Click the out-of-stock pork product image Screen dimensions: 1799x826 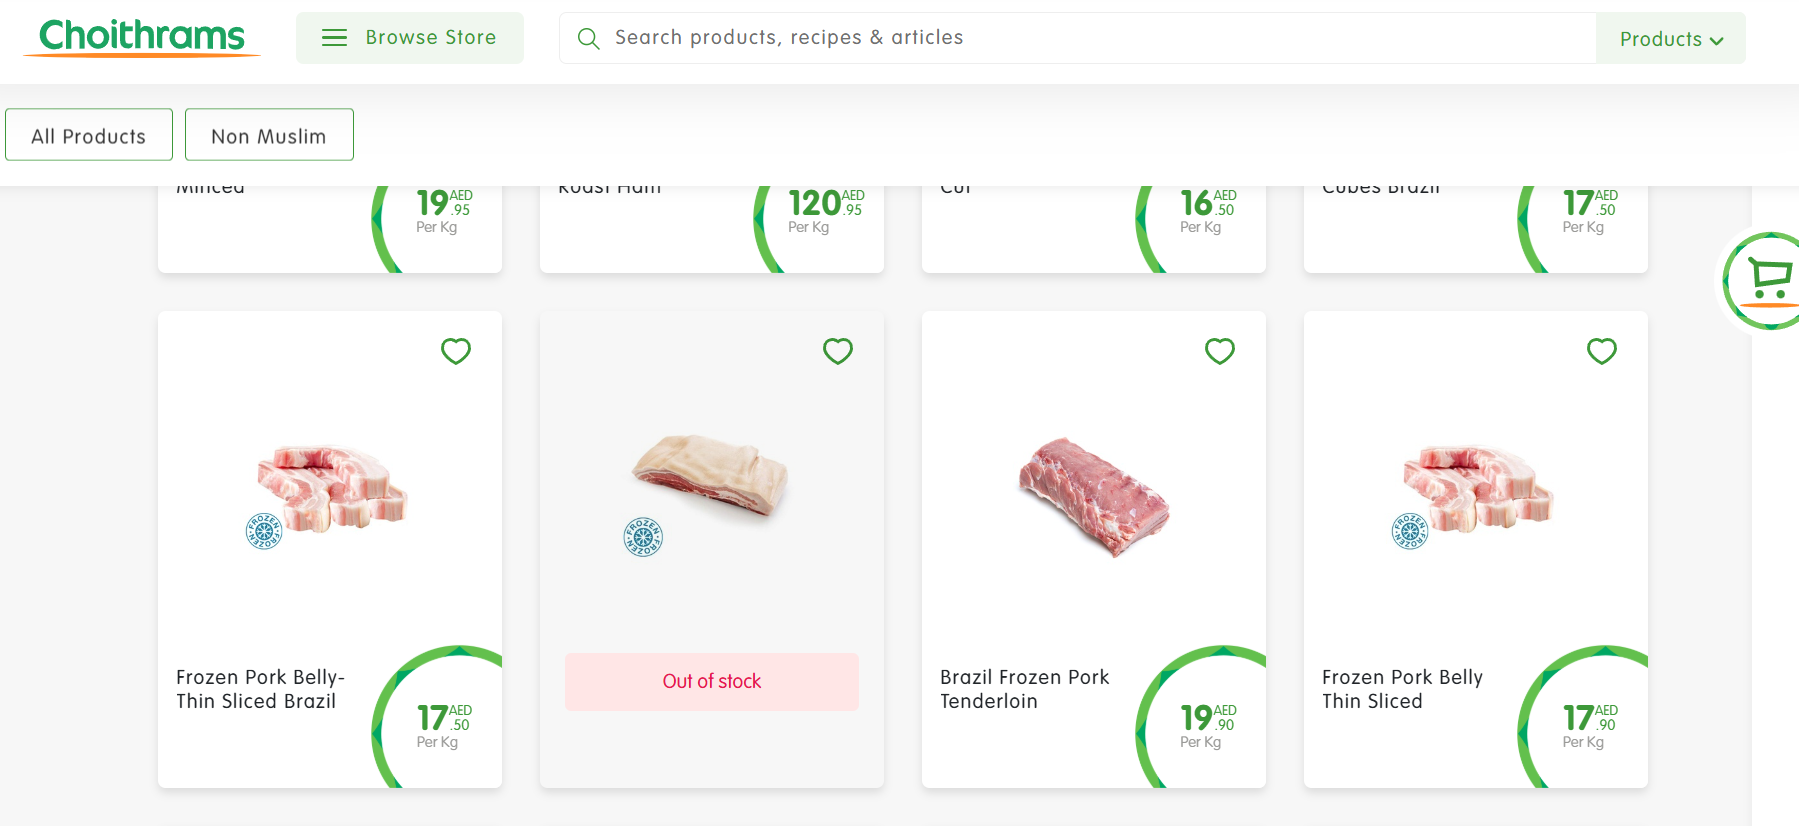pos(710,477)
